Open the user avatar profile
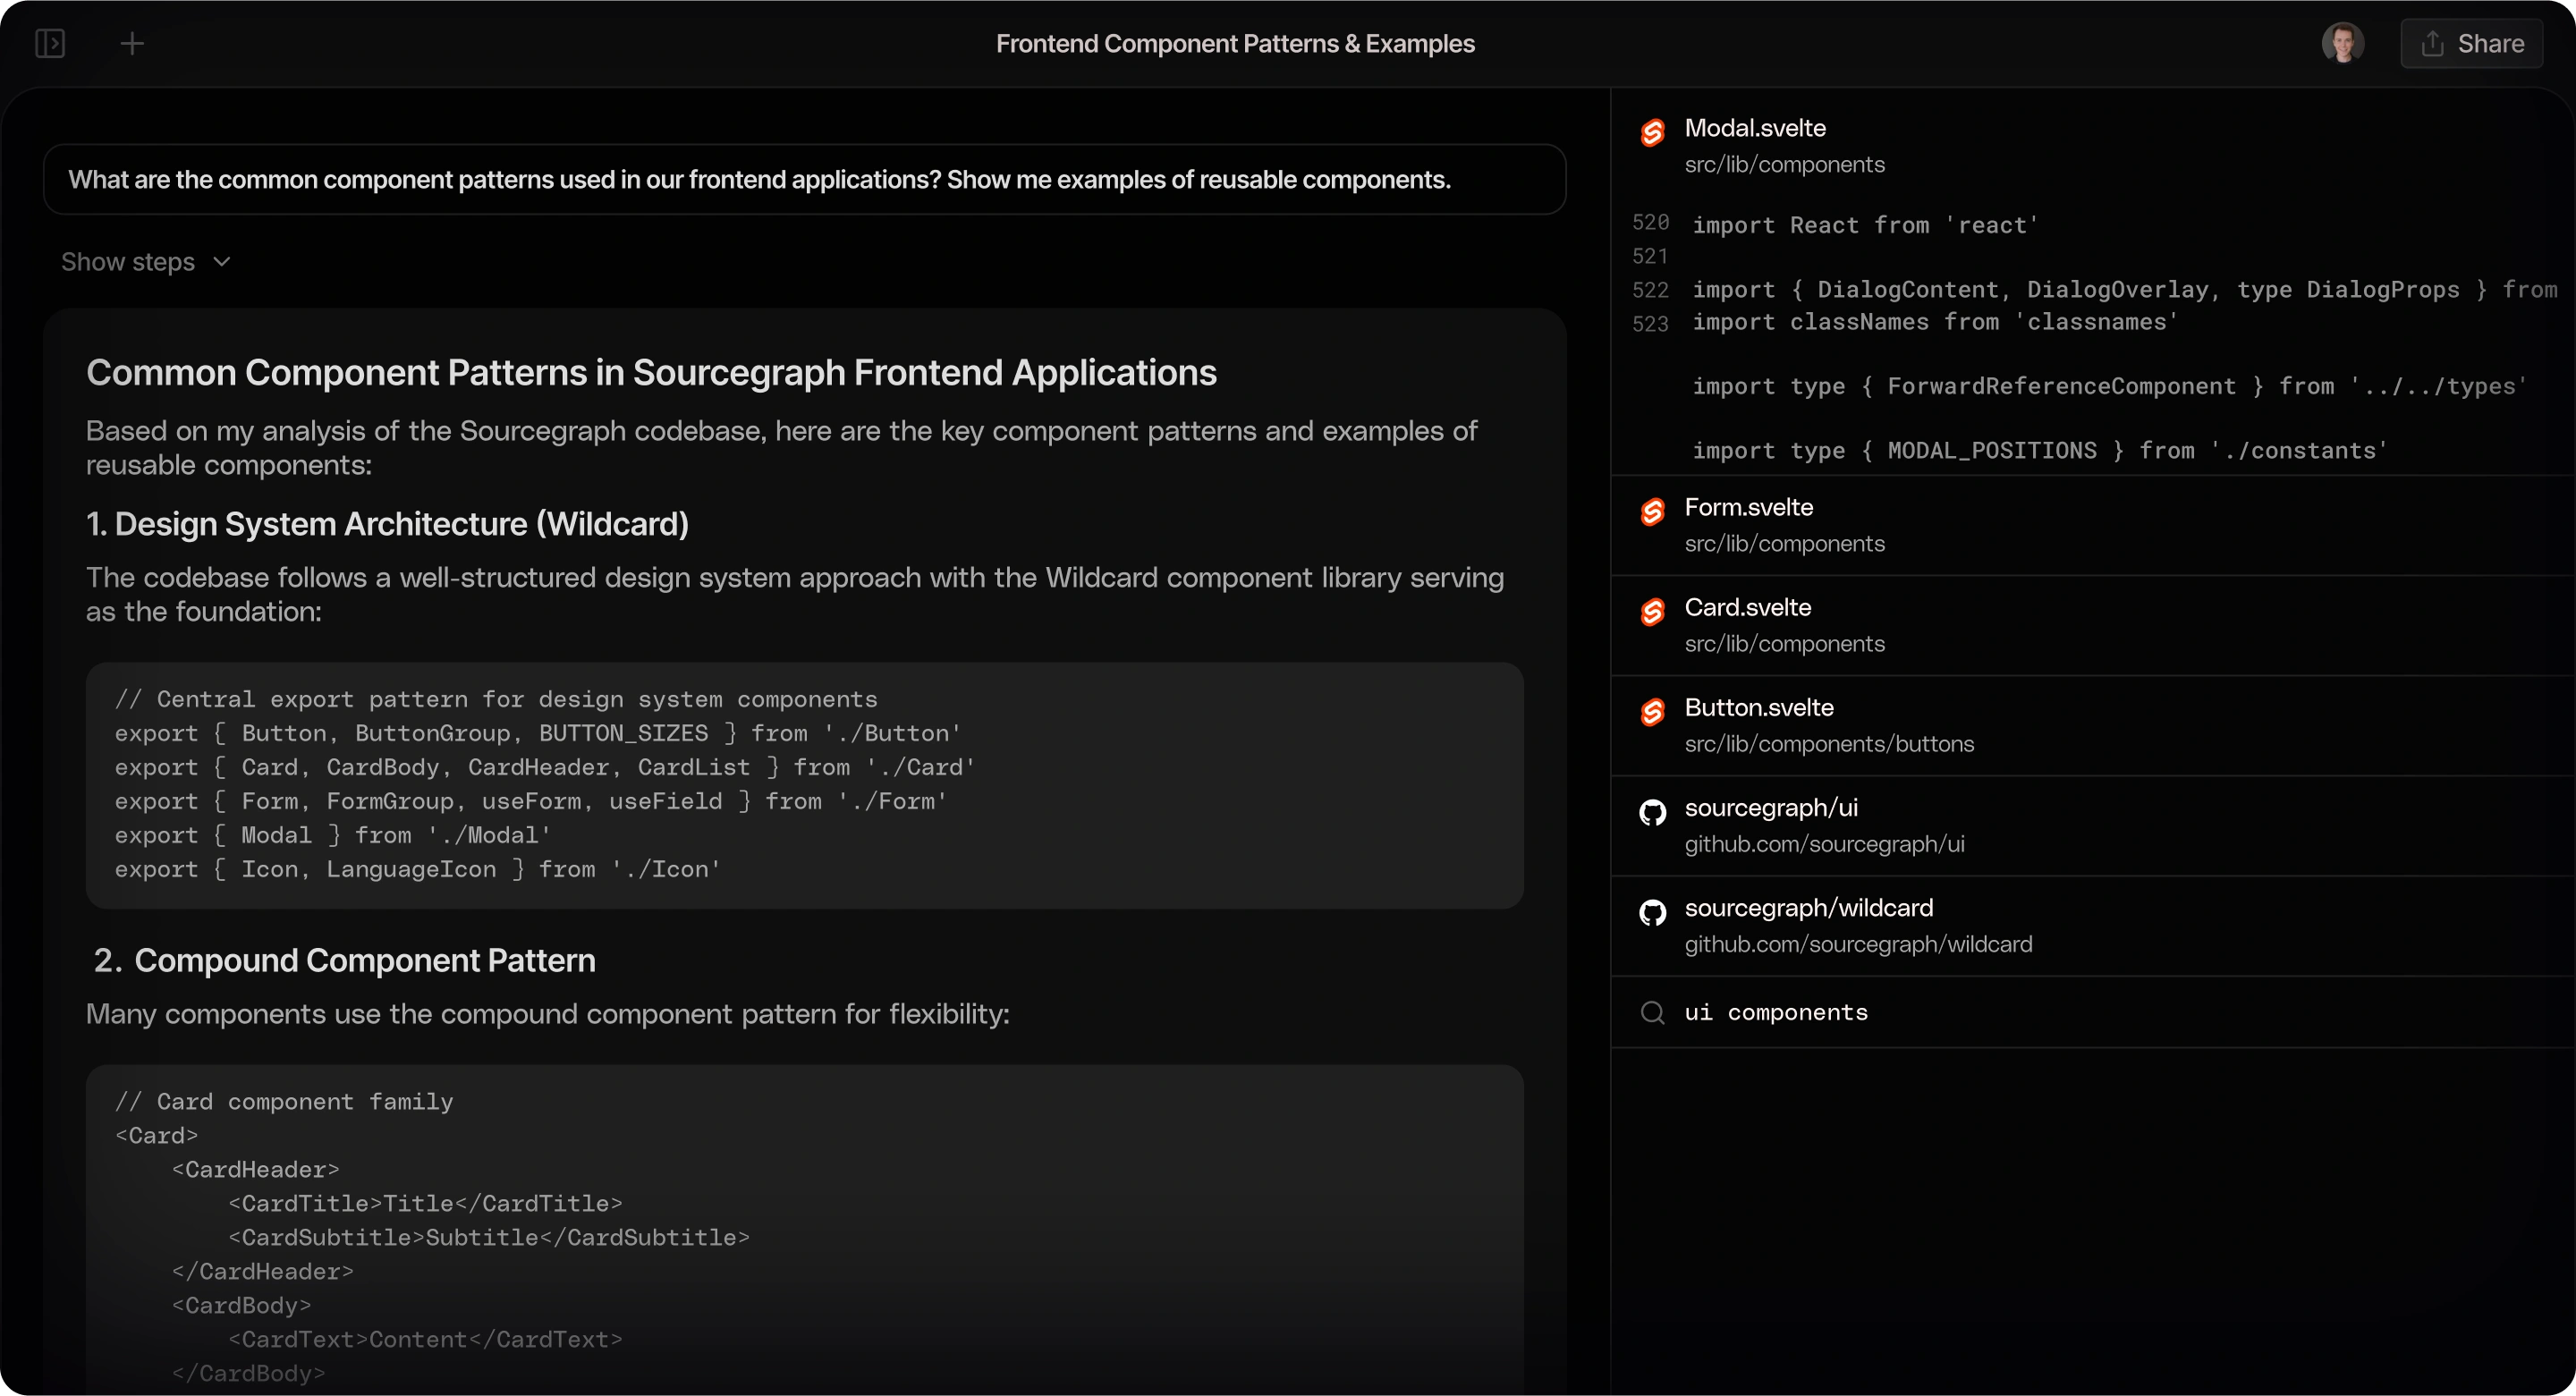The width and height of the screenshot is (2576, 1396). [x=2342, y=43]
